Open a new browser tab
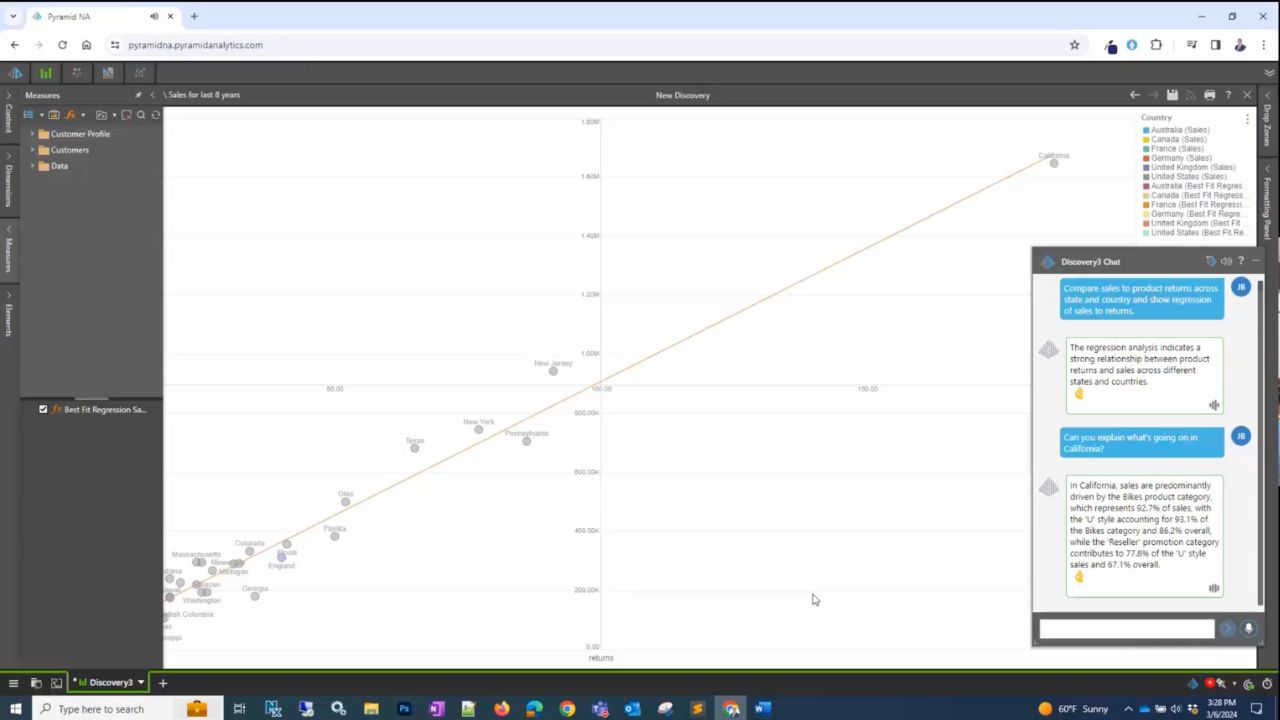1280x720 pixels. pyautogui.click(x=194, y=16)
